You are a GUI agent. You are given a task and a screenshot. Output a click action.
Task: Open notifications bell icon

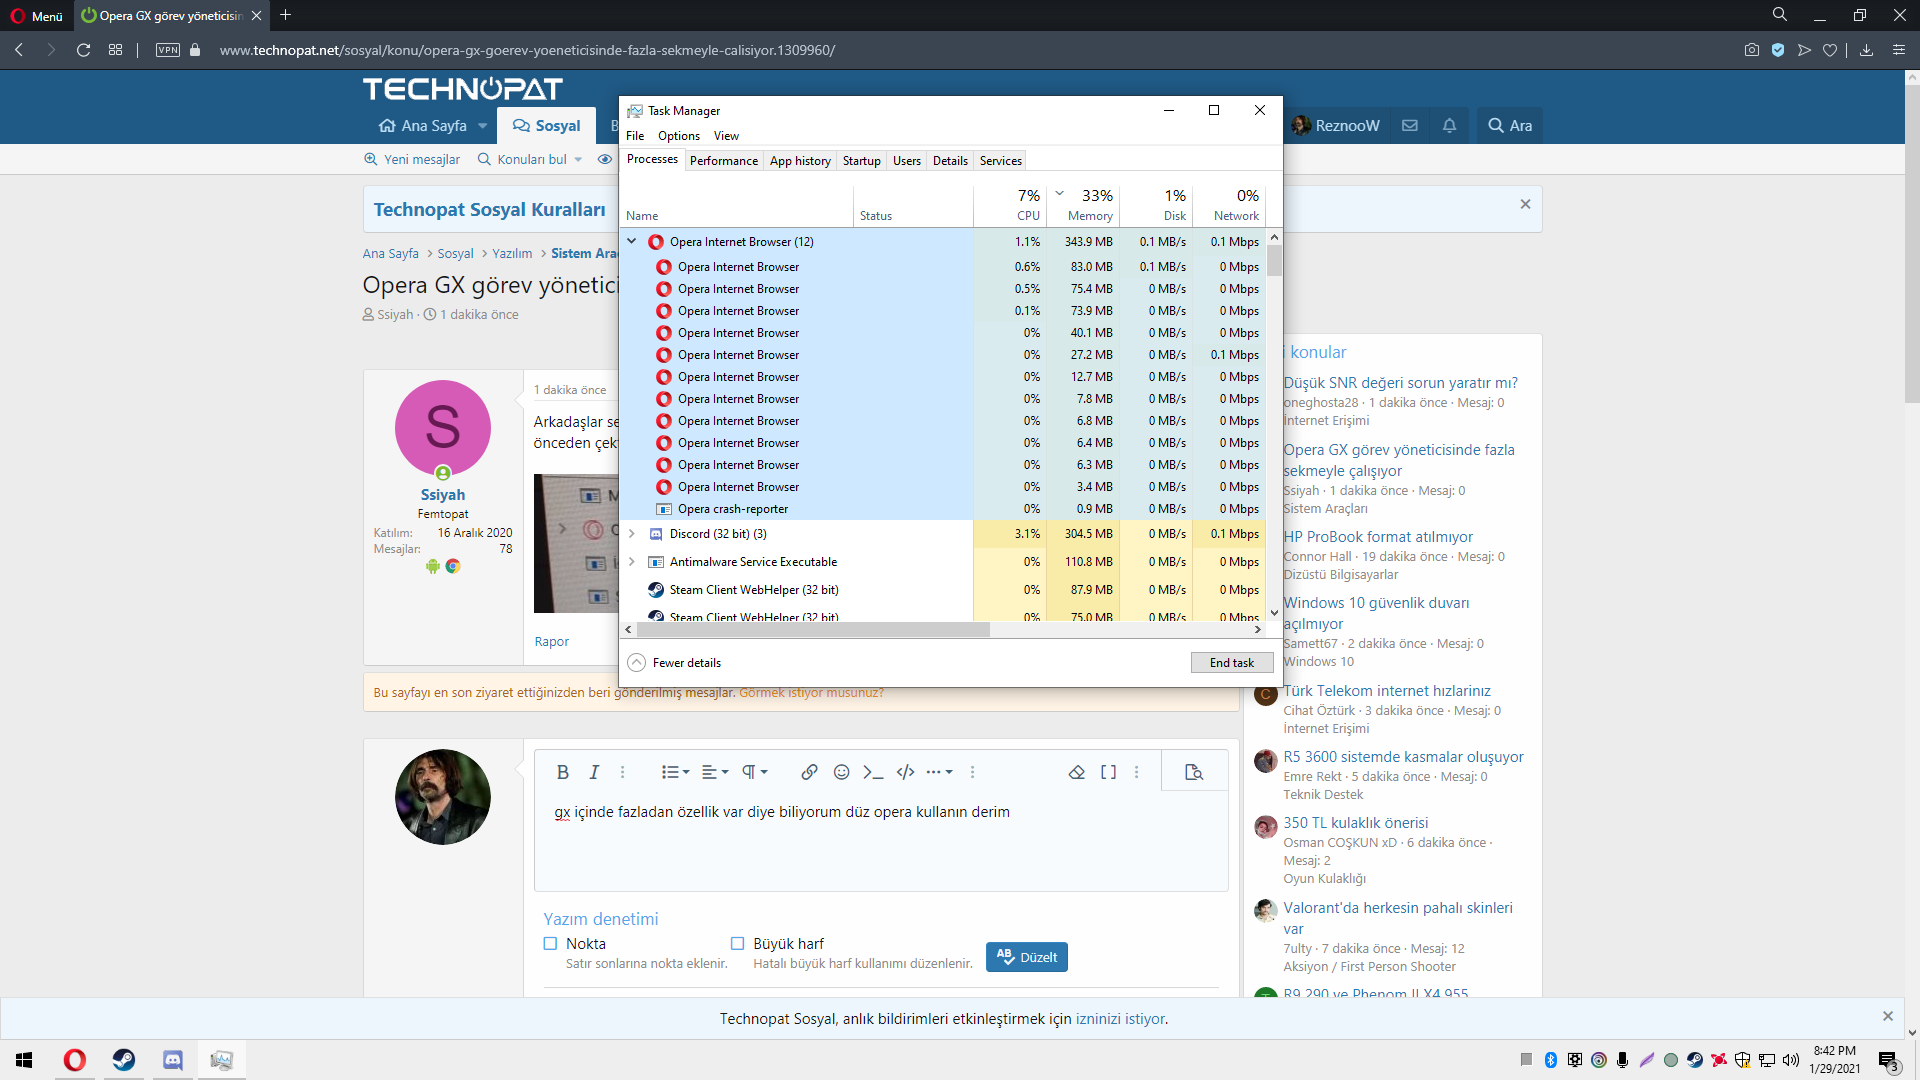(x=1449, y=125)
